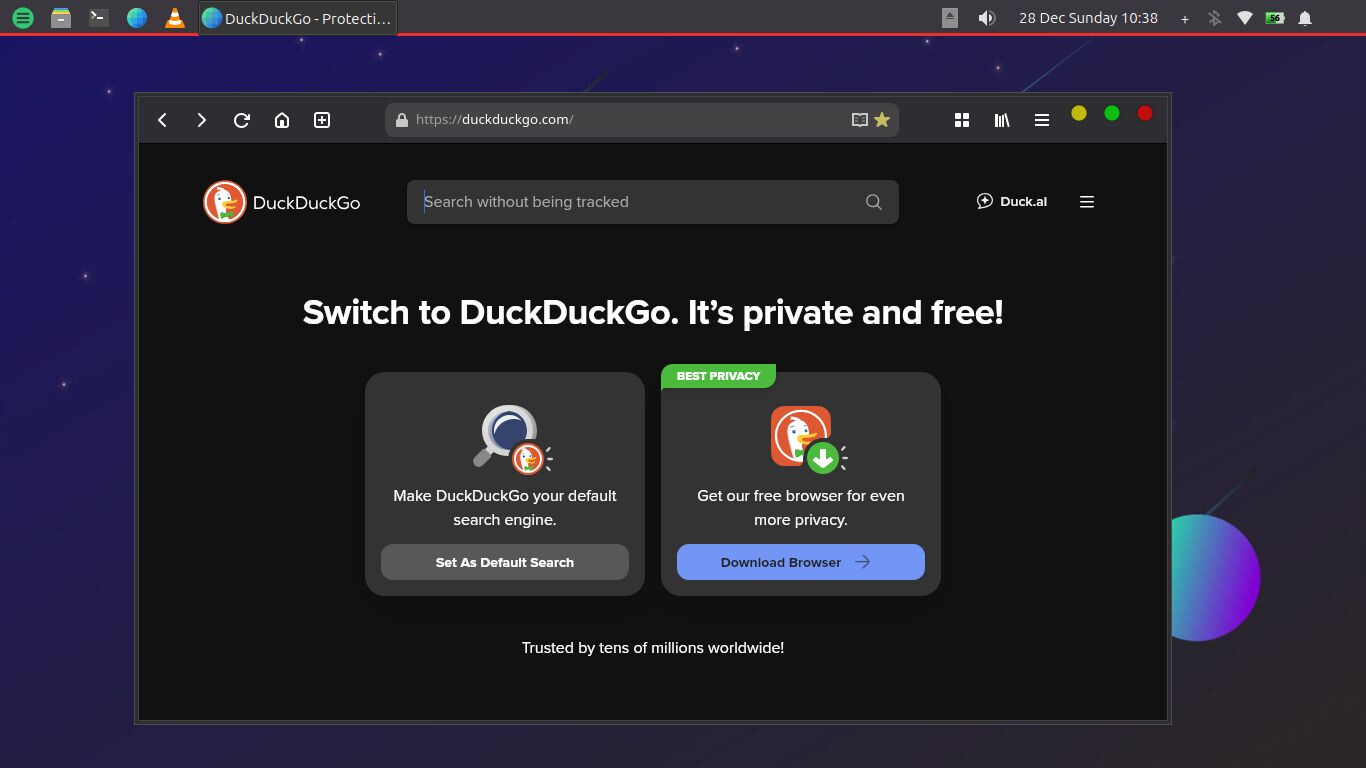Viewport: 1366px width, 768px height.
Task: Reload the current page
Action: click(x=242, y=120)
